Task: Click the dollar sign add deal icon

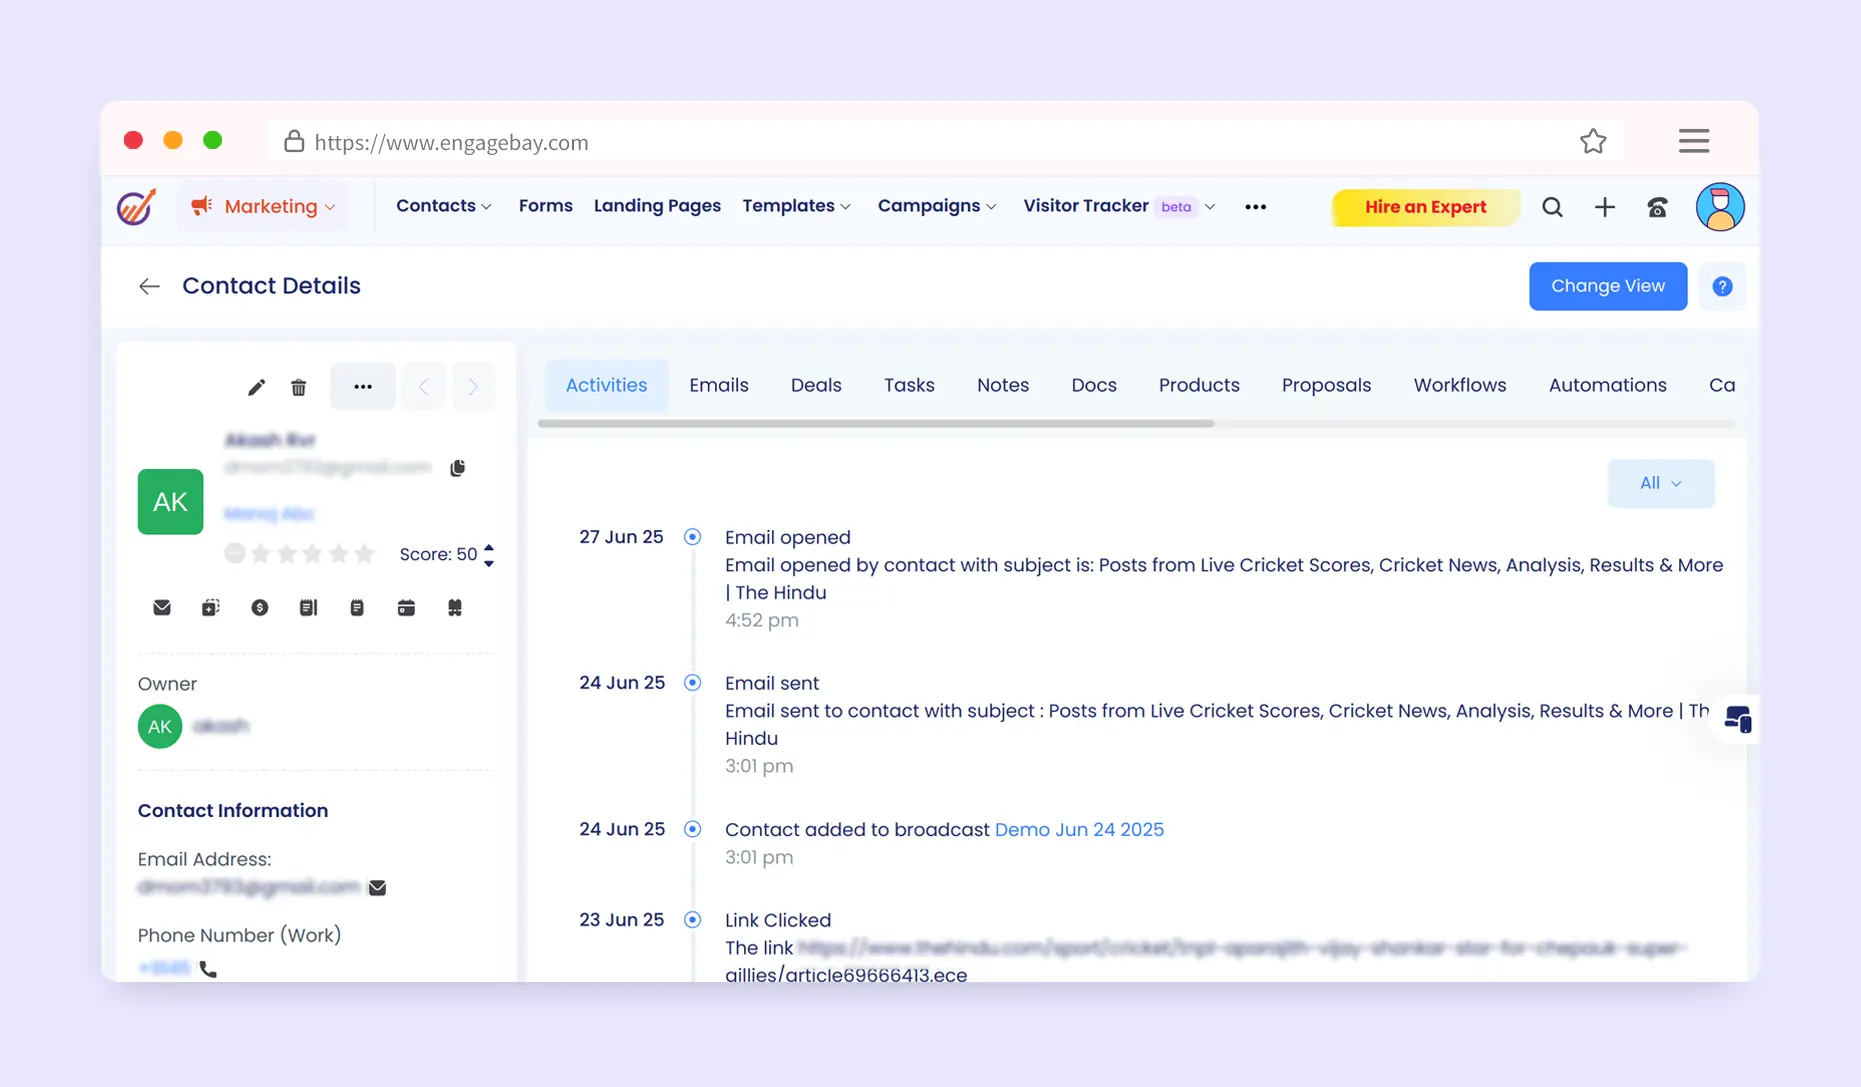Action: [x=259, y=608]
